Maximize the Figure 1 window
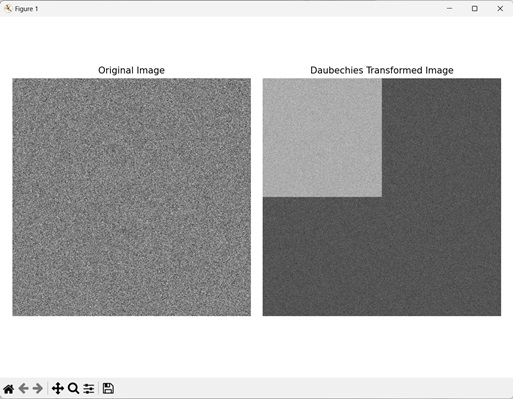513x399 pixels. [475, 9]
